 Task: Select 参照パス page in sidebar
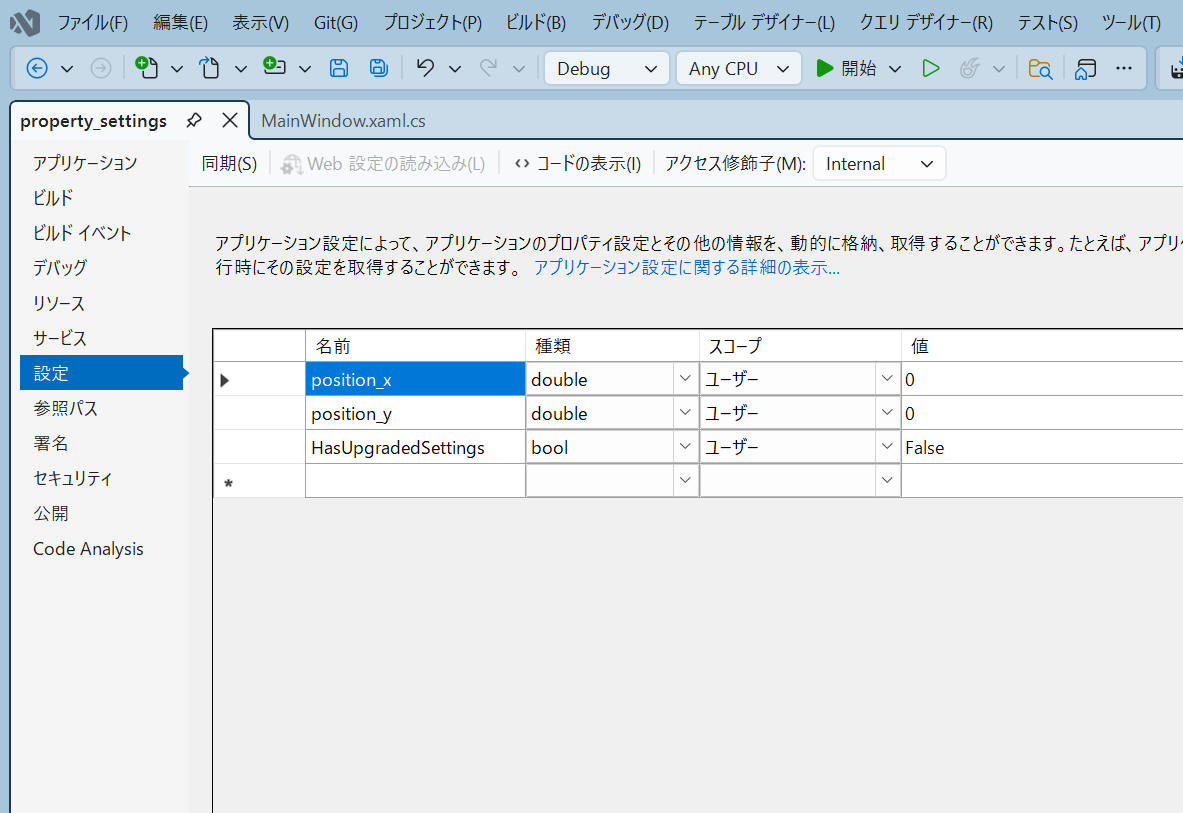(66, 408)
